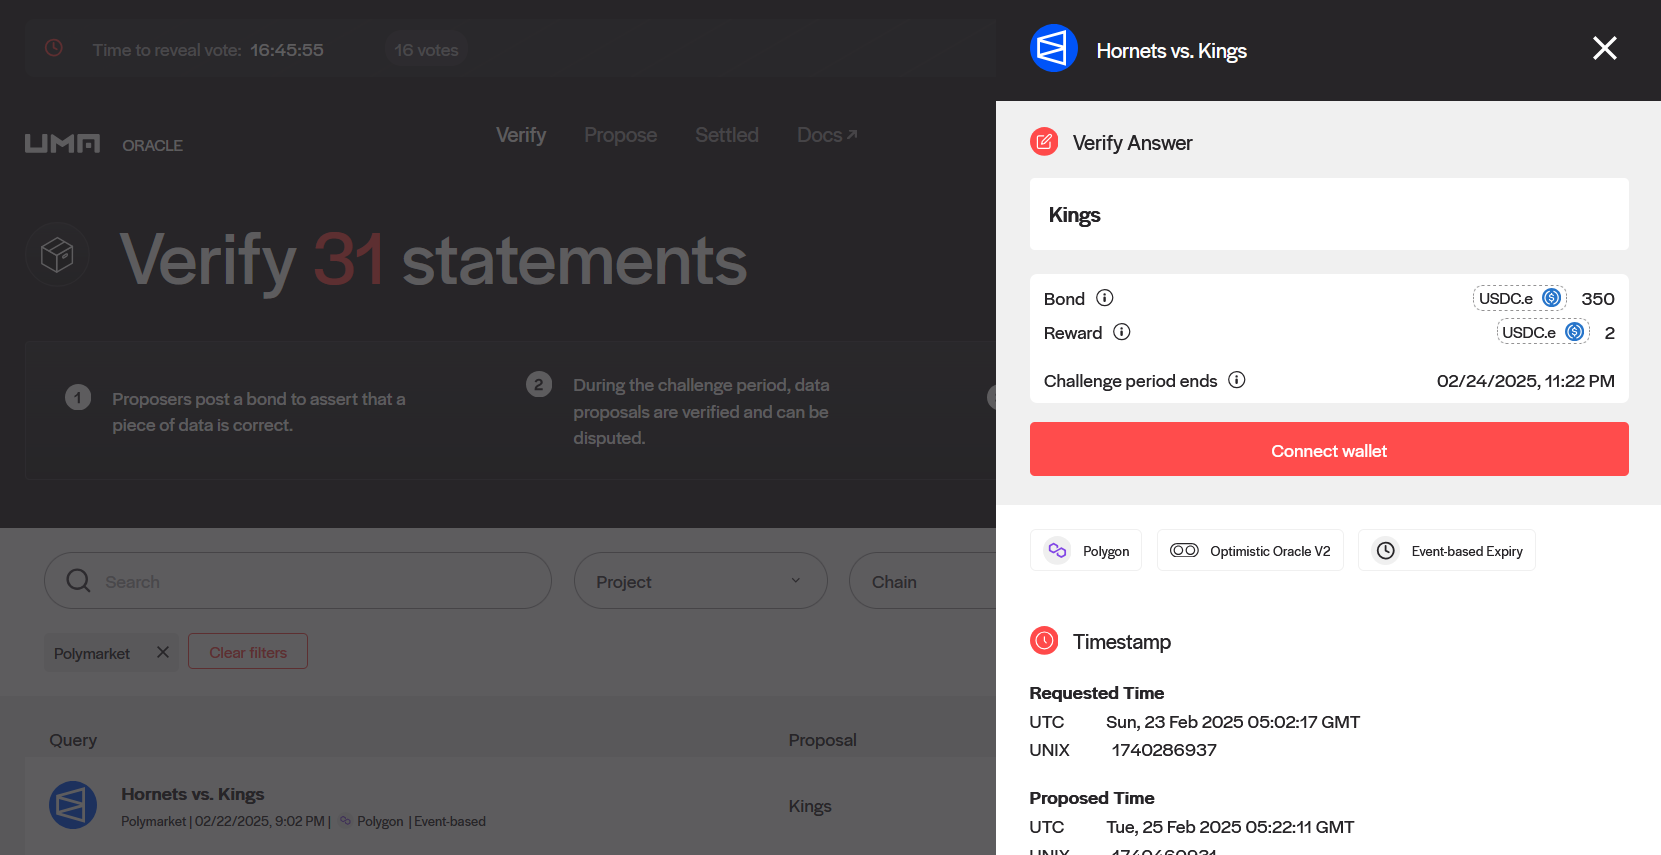Open the Propose tab
Viewport: 1661px width, 855px height.
(621, 135)
